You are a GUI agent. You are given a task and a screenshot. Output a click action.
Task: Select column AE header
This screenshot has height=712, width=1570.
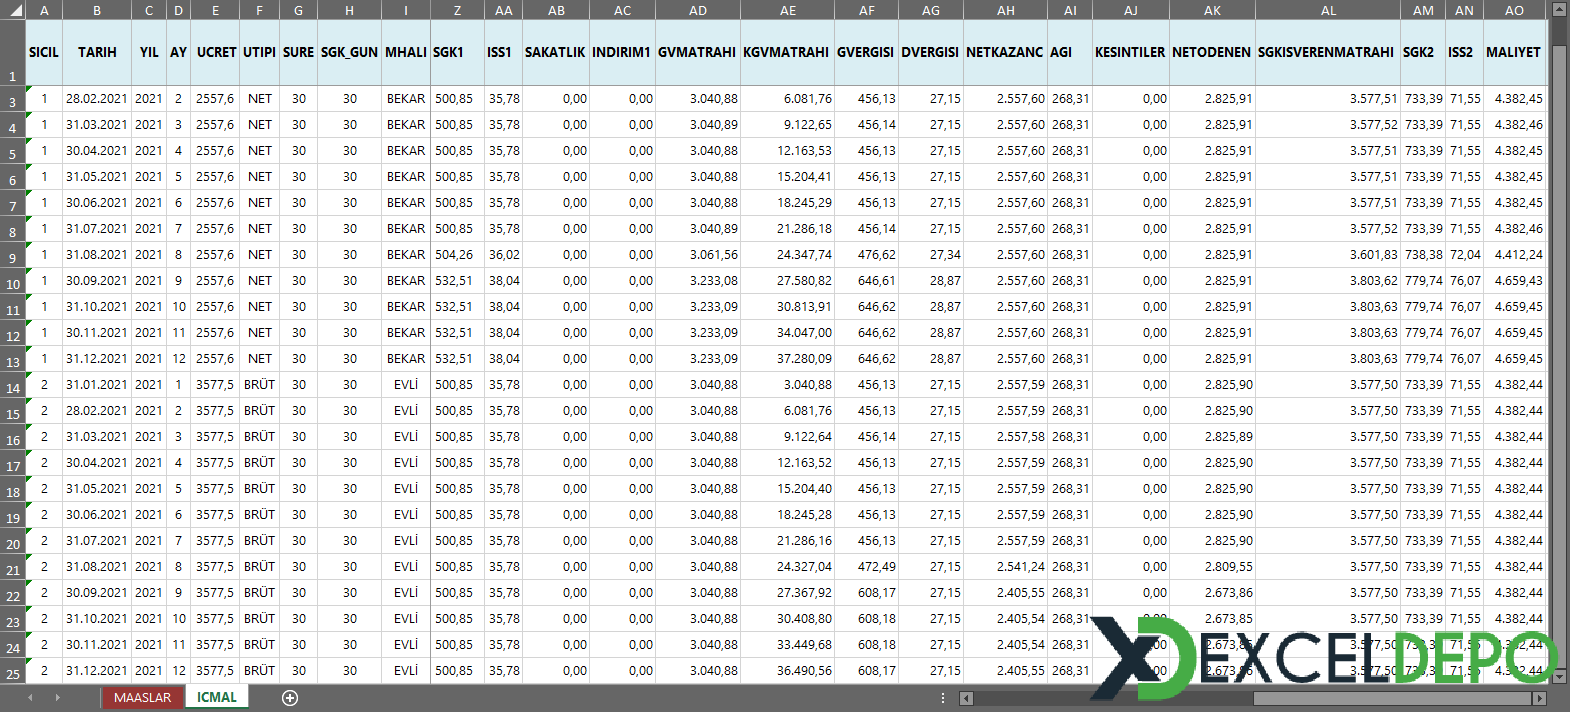788,10
